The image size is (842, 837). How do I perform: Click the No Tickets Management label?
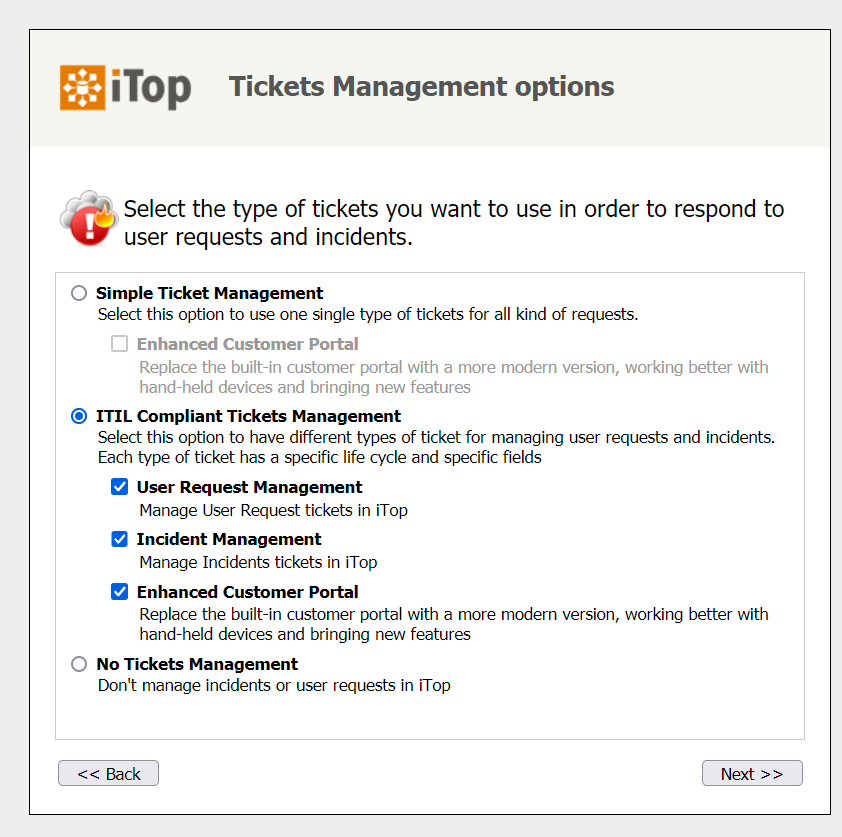click(197, 664)
